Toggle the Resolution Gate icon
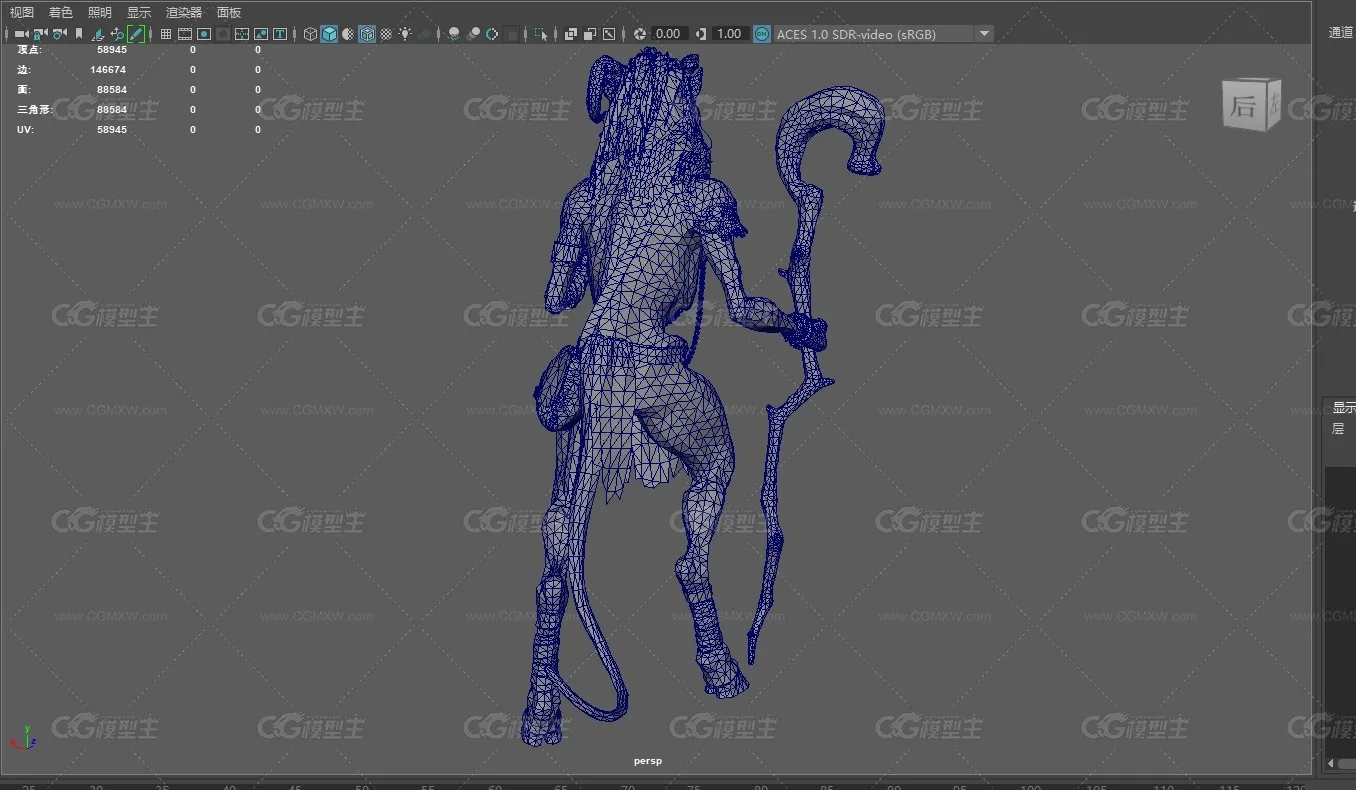The width and height of the screenshot is (1356, 790). point(204,34)
